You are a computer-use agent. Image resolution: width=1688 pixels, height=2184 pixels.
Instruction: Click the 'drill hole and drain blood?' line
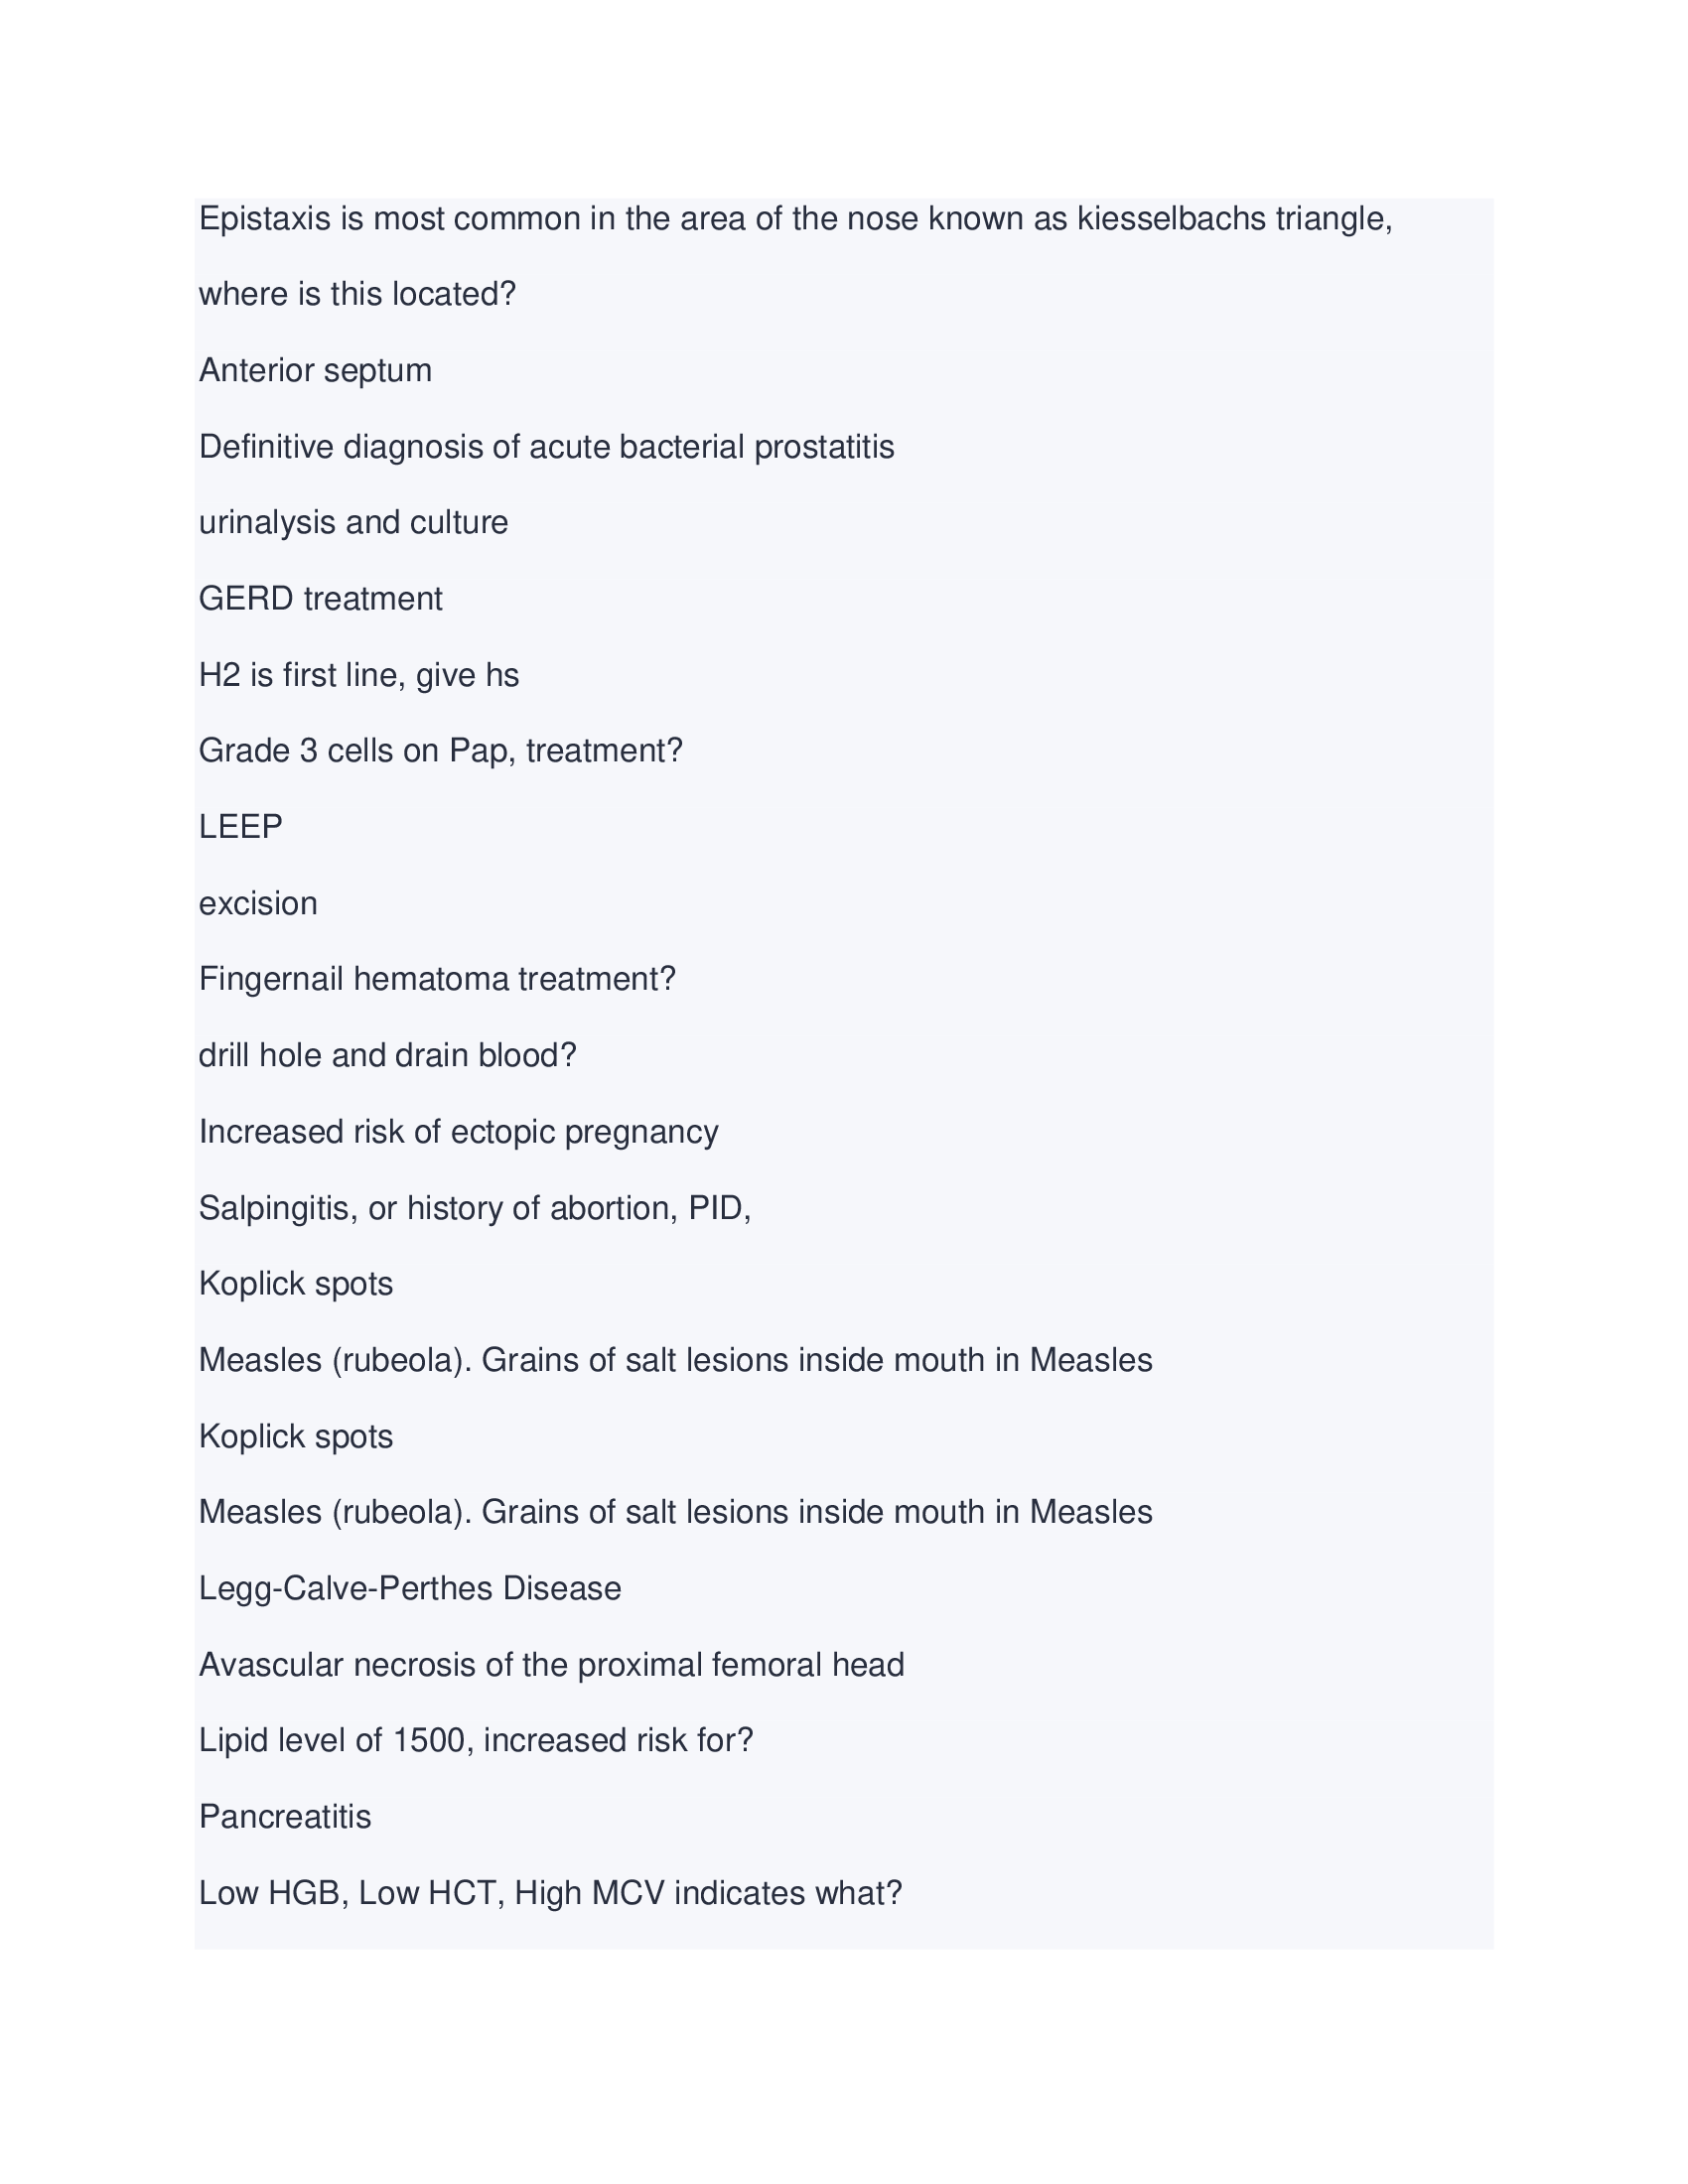(387, 1056)
